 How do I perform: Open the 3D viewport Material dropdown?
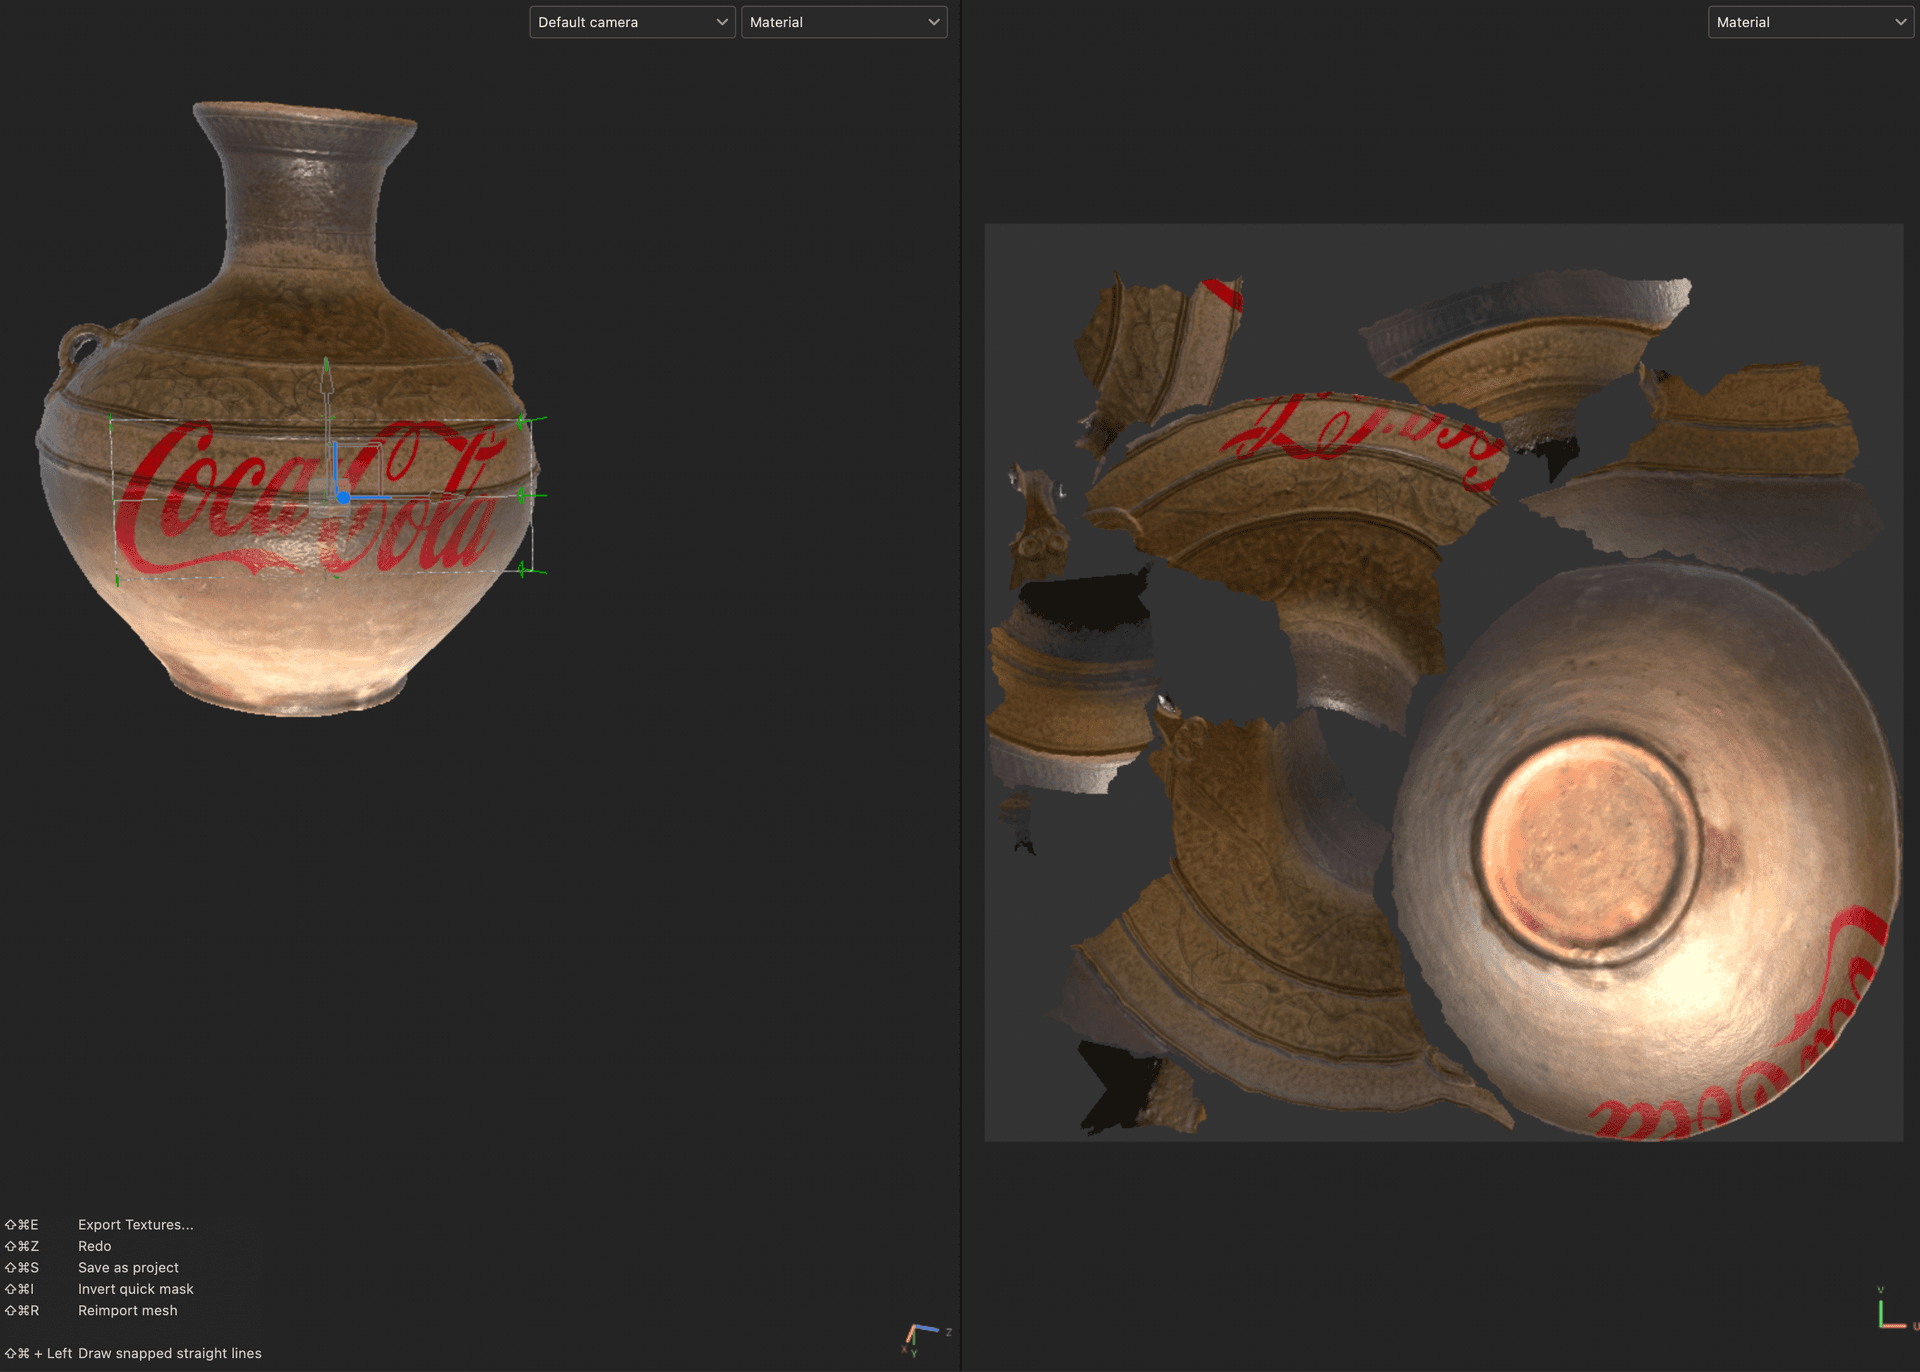(x=844, y=22)
